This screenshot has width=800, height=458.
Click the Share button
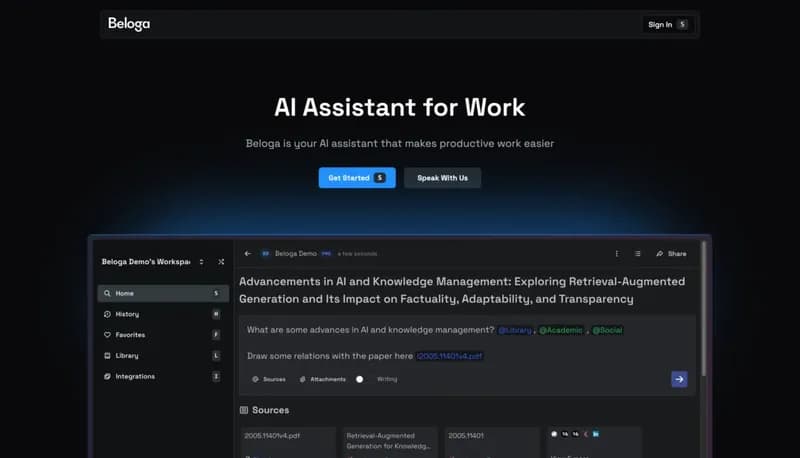pyautogui.click(x=671, y=253)
